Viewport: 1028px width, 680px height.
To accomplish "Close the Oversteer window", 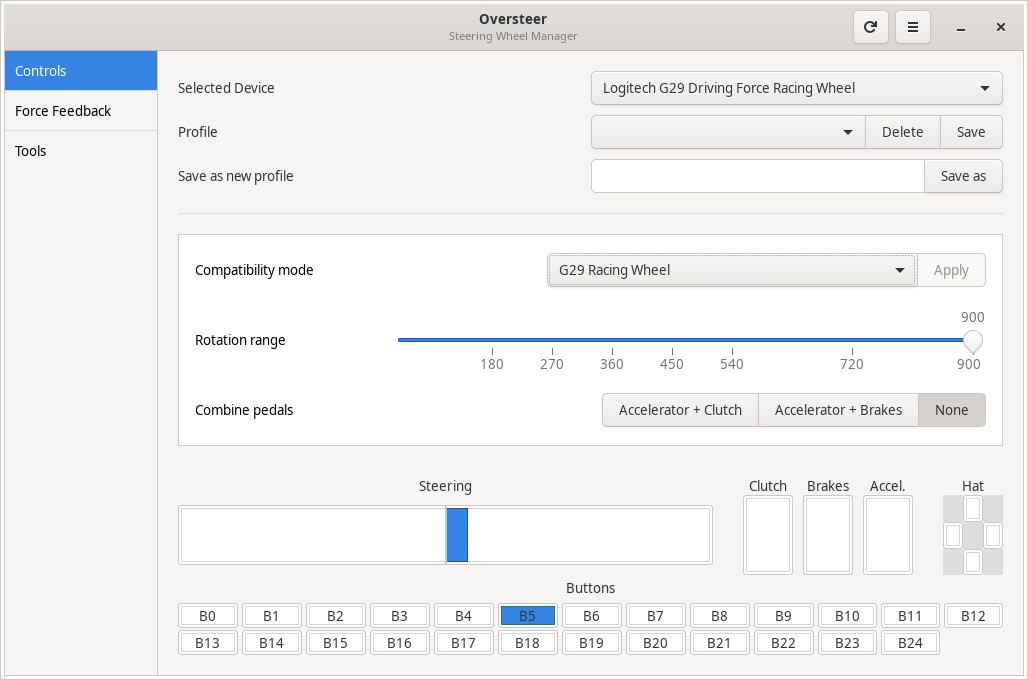I will [1000, 28].
